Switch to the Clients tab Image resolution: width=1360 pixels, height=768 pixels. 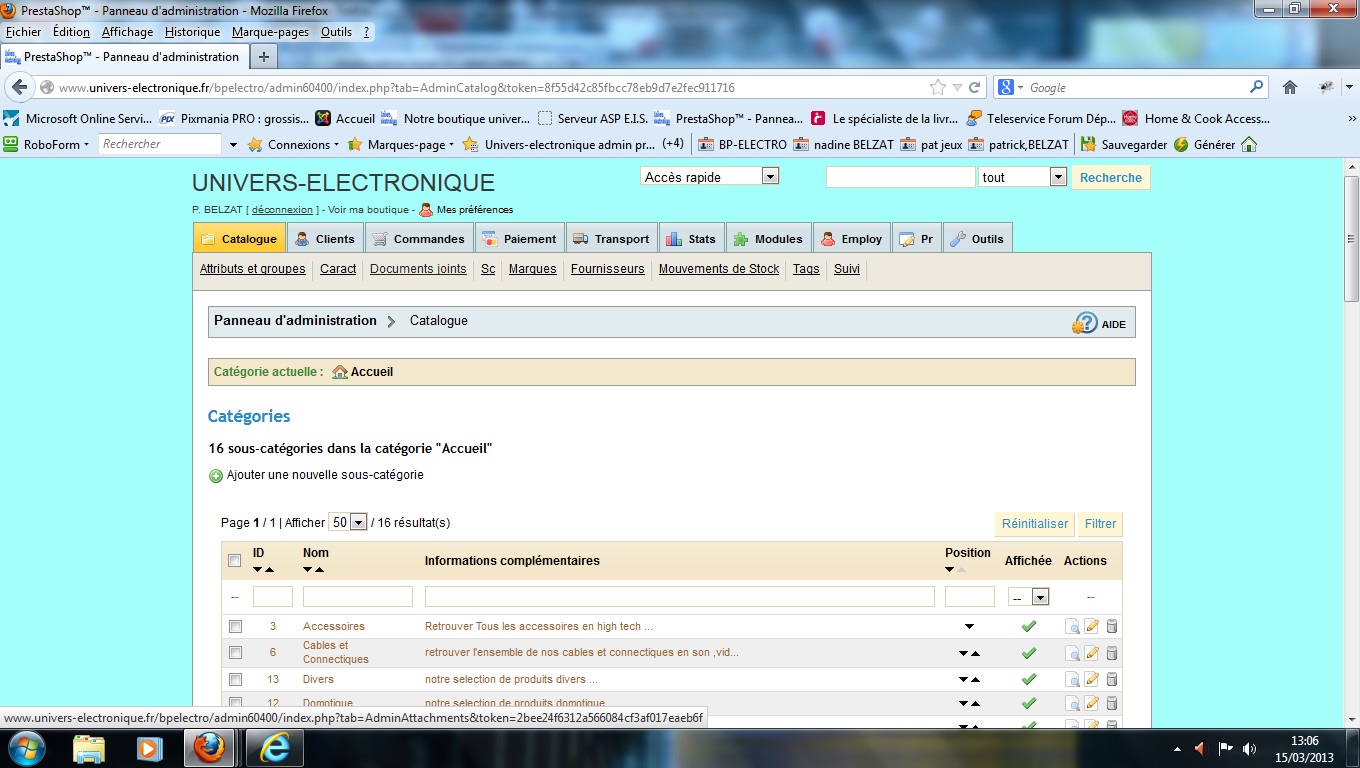pyautogui.click(x=326, y=239)
